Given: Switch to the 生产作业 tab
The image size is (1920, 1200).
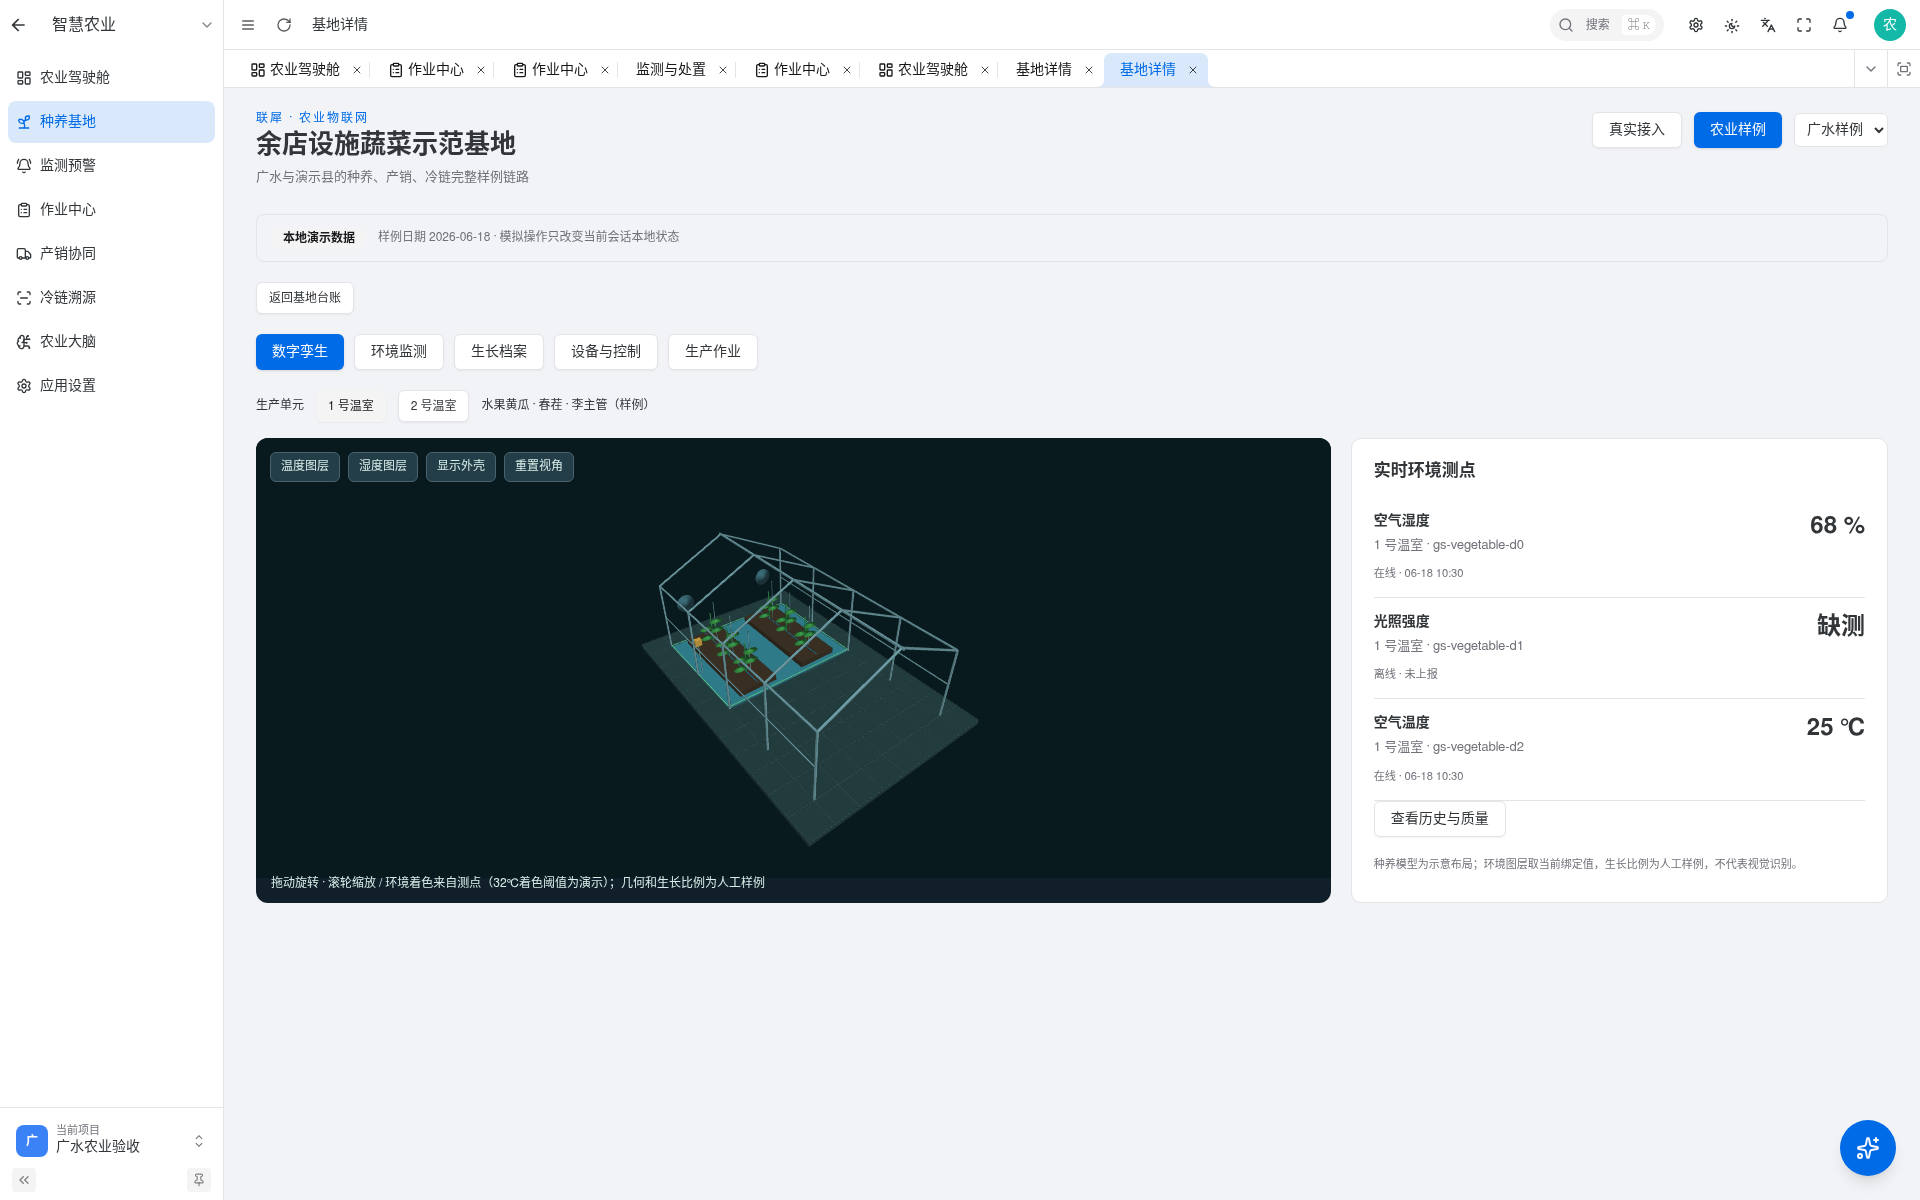Looking at the screenshot, I should pyautogui.click(x=713, y=352).
